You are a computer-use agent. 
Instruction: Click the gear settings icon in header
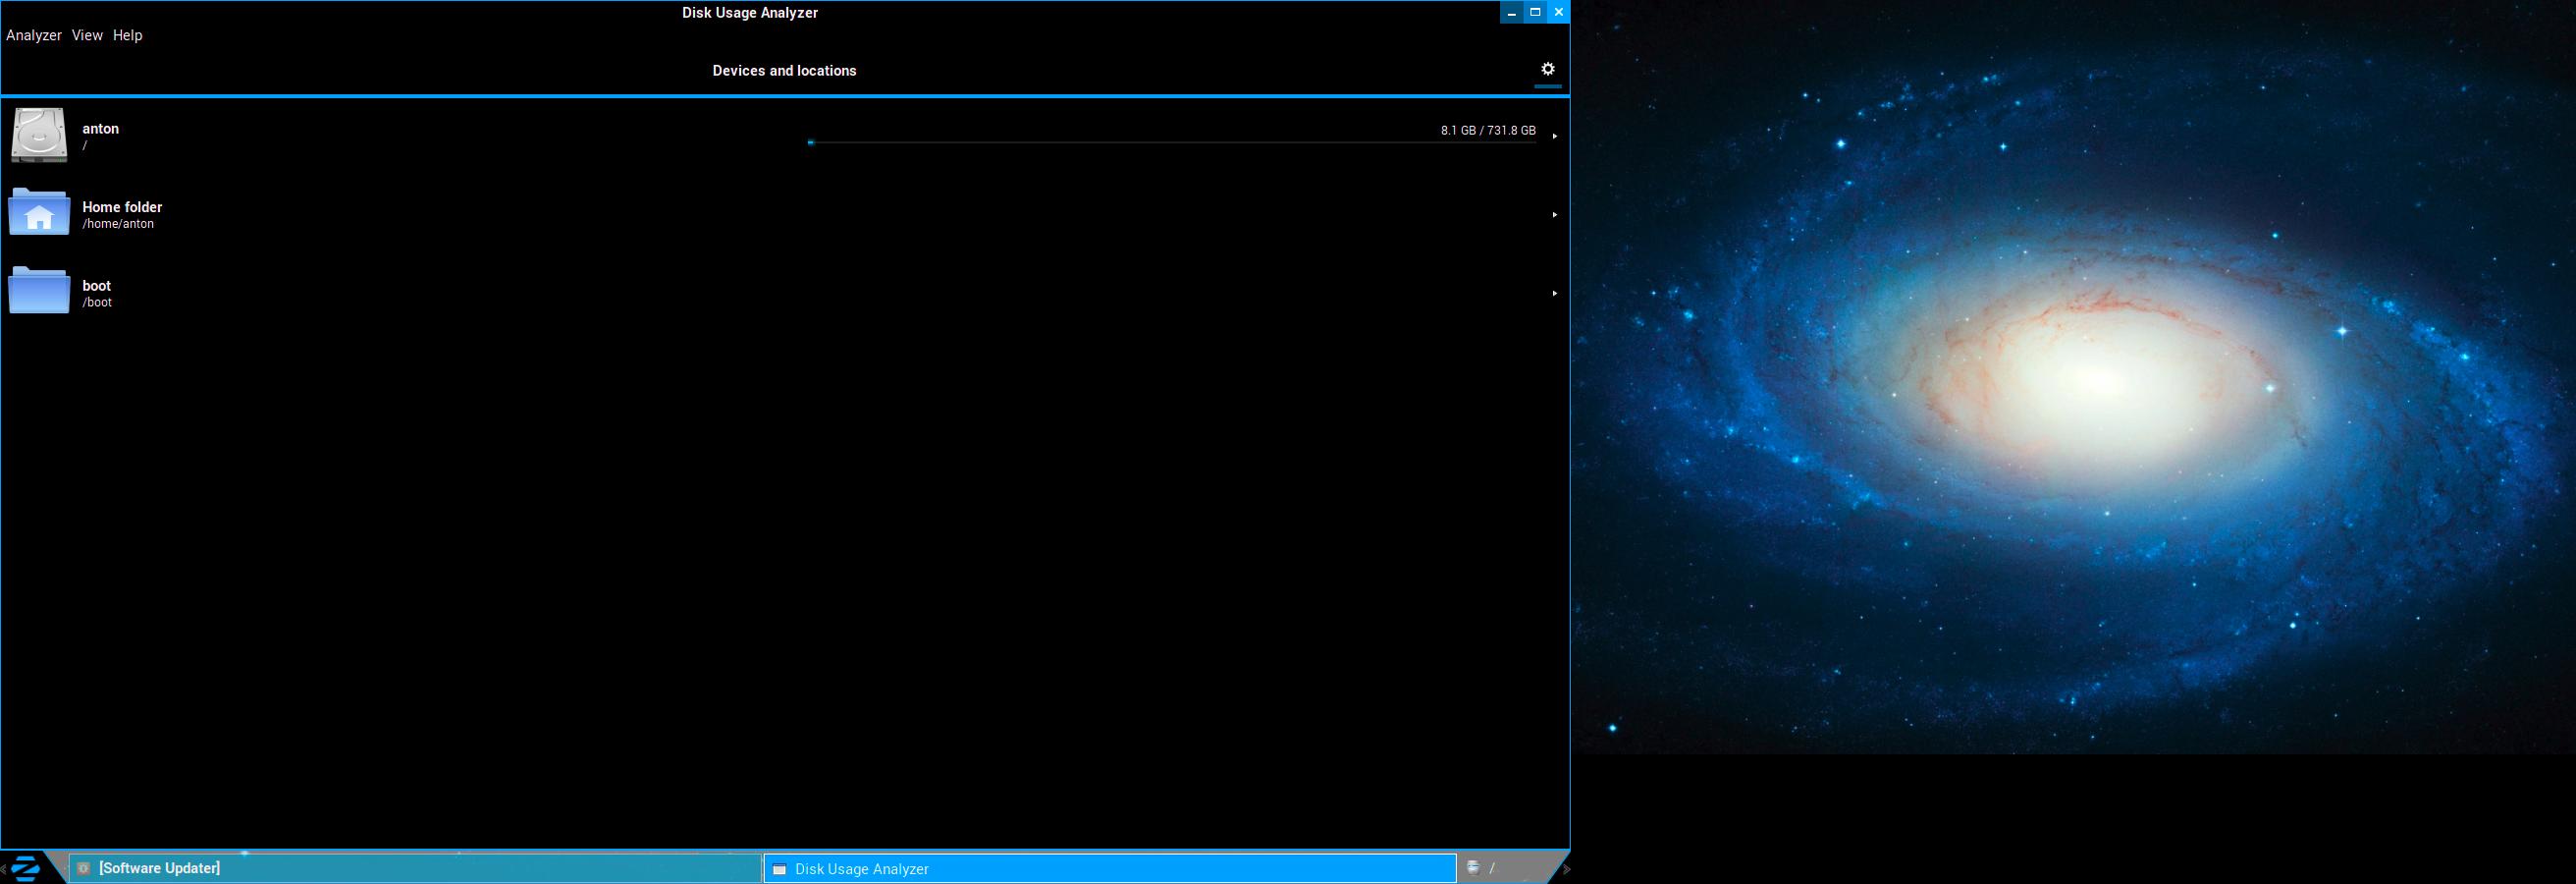pyautogui.click(x=1547, y=69)
